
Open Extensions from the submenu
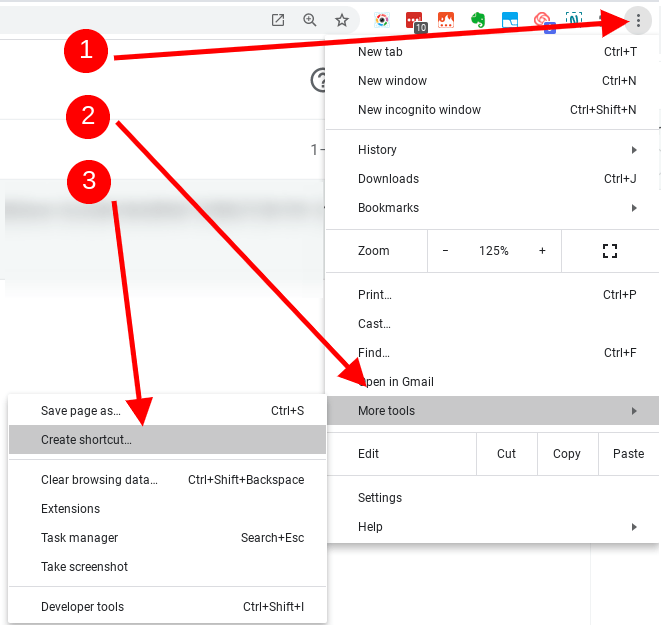167,509
